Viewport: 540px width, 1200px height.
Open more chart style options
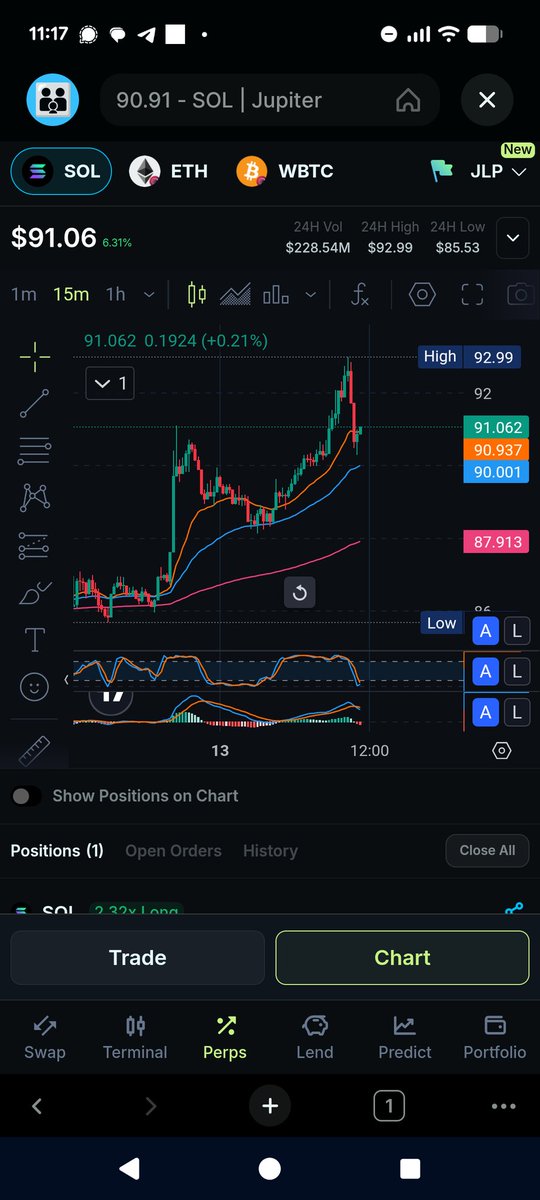point(310,294)
